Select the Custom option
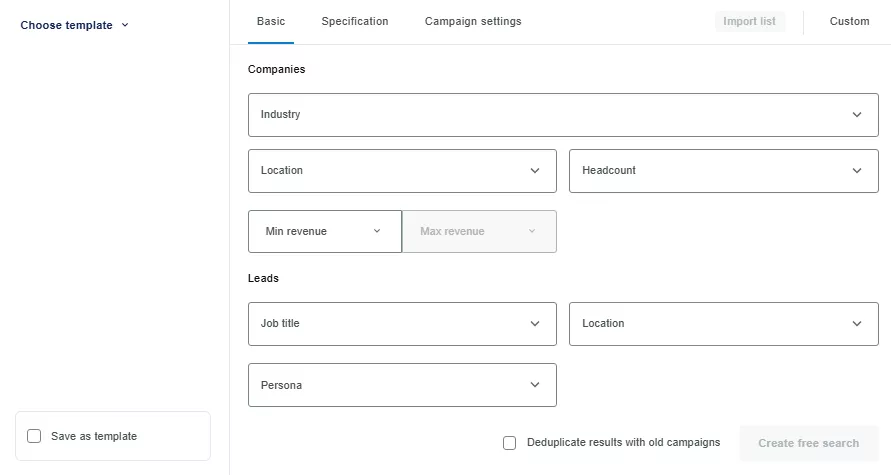This screenshot has width=891, height=475. pyautogui.click(x=850, y=22)
